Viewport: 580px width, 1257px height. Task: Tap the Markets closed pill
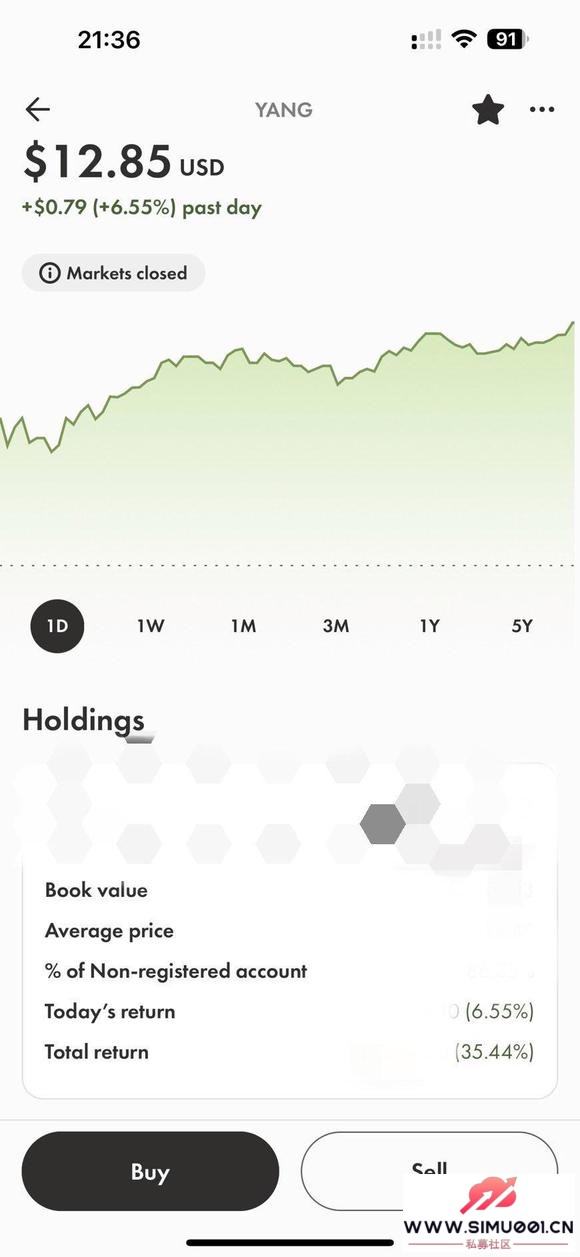[x=113, y=273]
